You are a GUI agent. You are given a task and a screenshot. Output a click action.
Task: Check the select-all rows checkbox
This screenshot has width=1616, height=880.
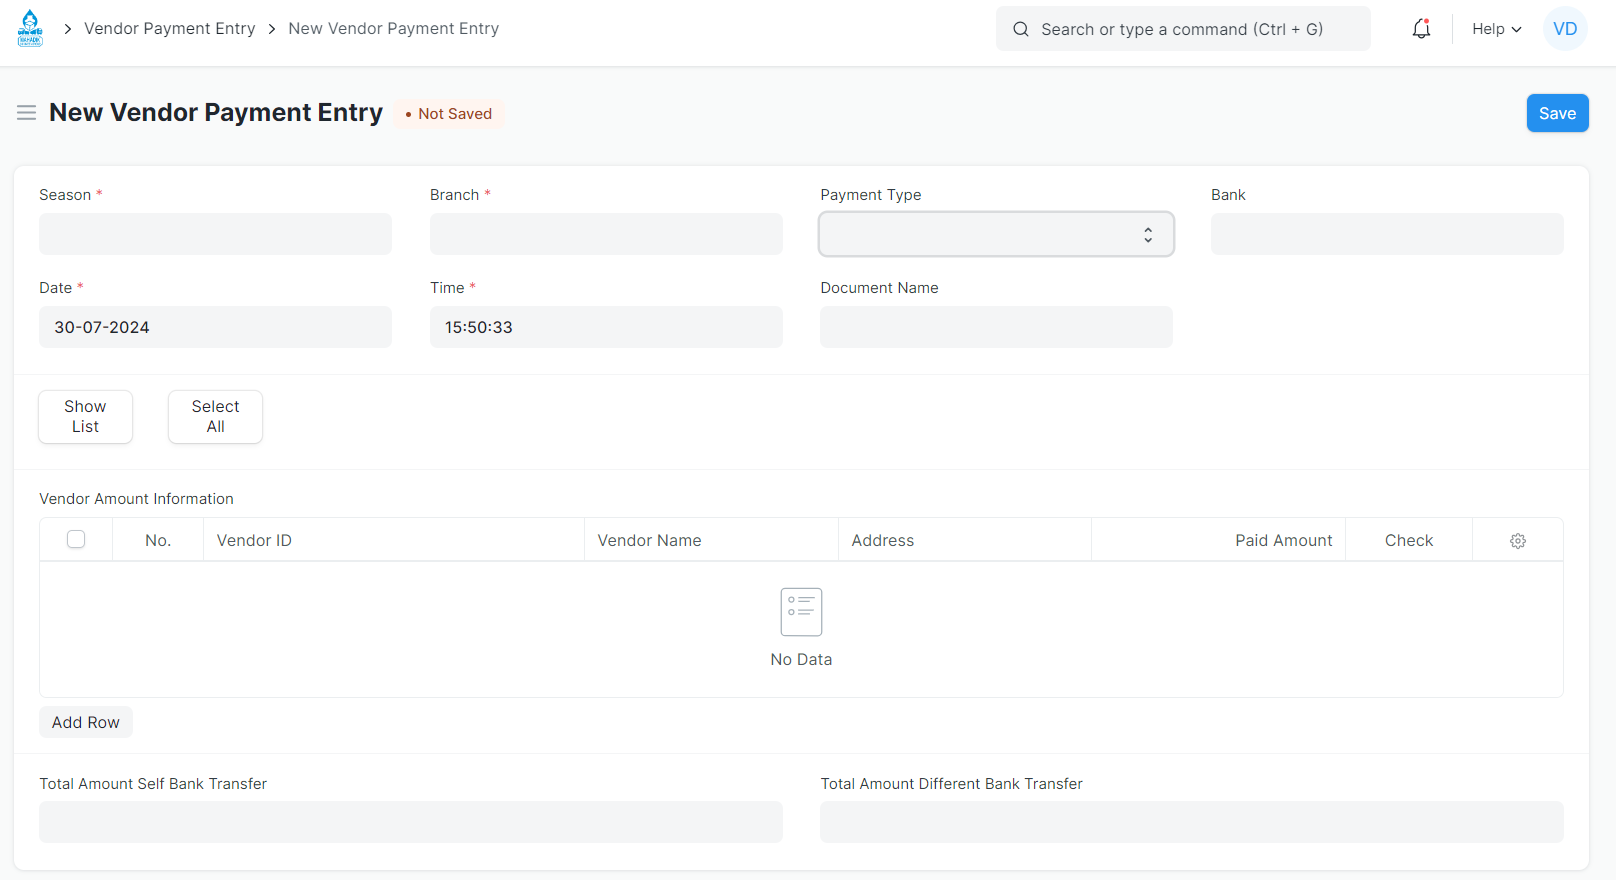[76, 540]
